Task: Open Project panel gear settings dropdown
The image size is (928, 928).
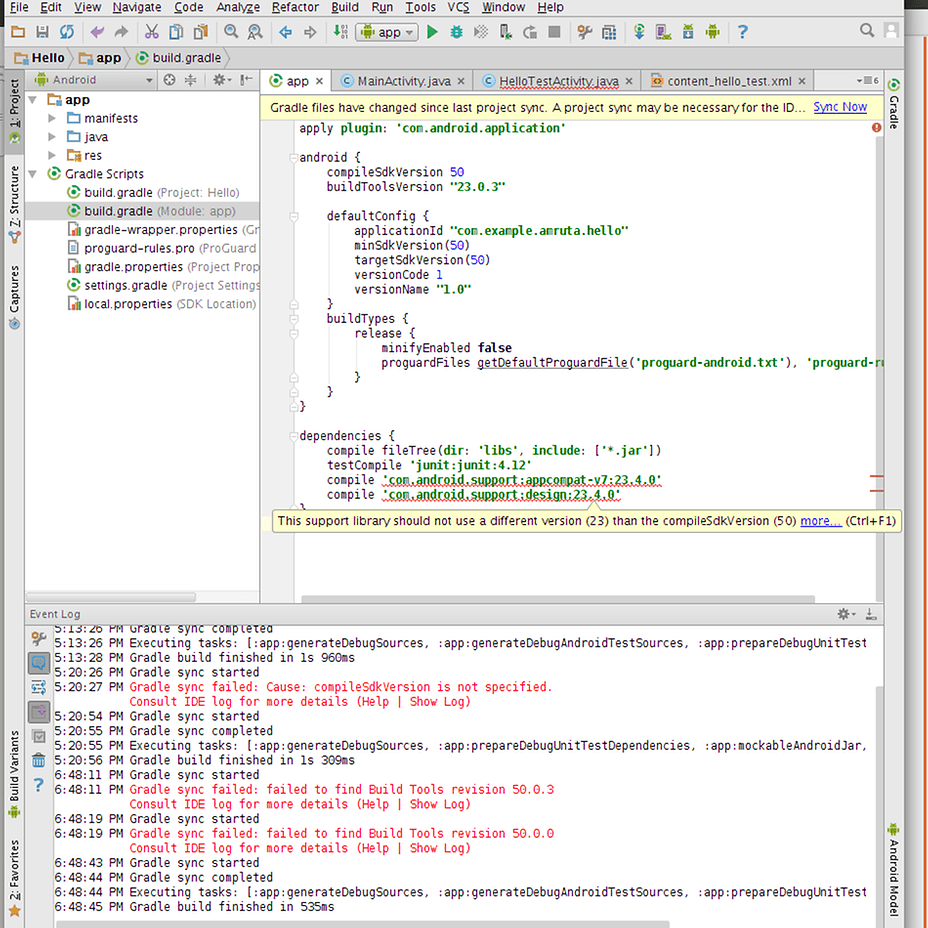Action: (x=222, y=80)
